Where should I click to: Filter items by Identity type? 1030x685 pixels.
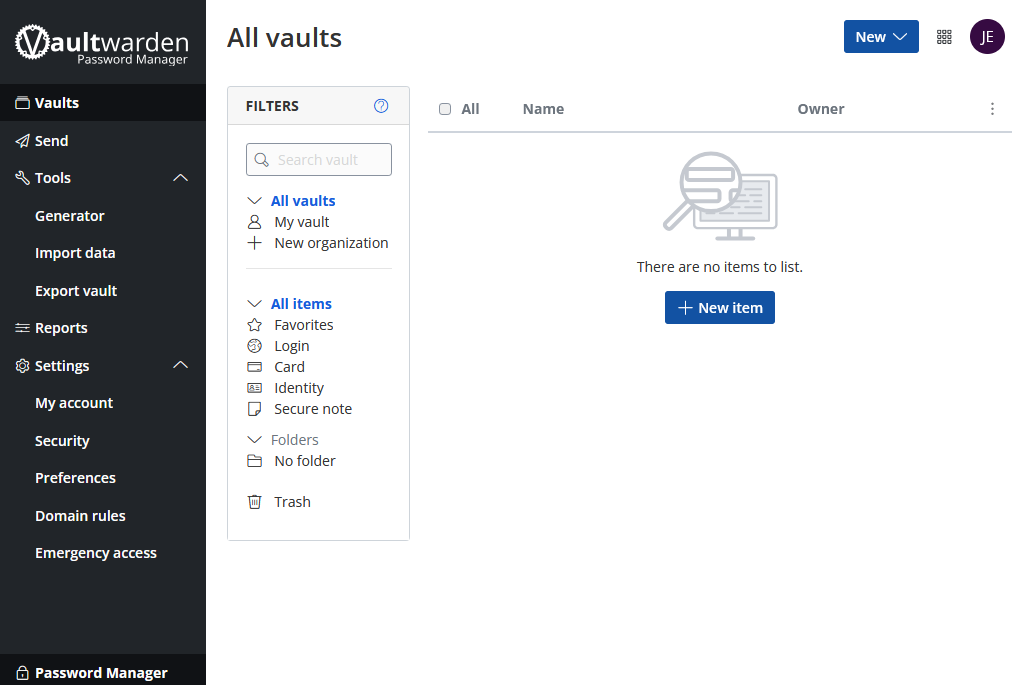(x=298, y=388)
